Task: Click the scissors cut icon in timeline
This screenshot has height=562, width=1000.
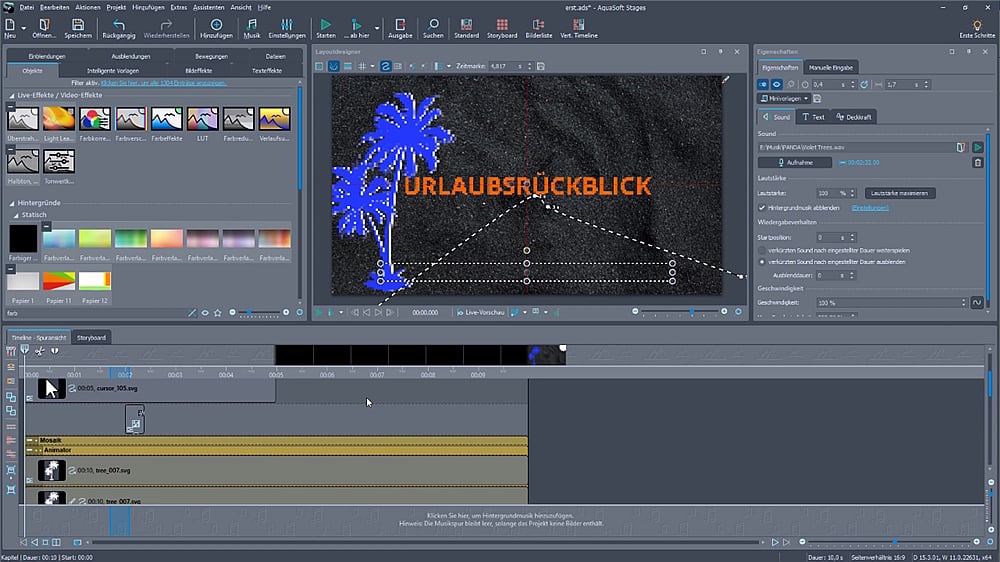Action: coord(39,351)
